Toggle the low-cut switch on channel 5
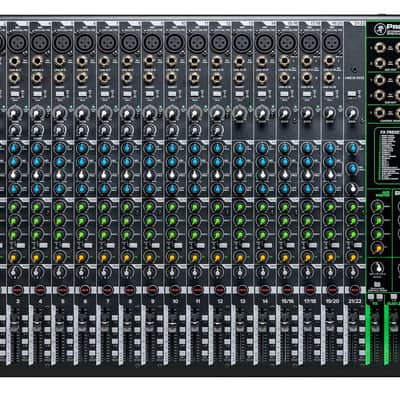This screenshot has height=400, width=400. 60,94
